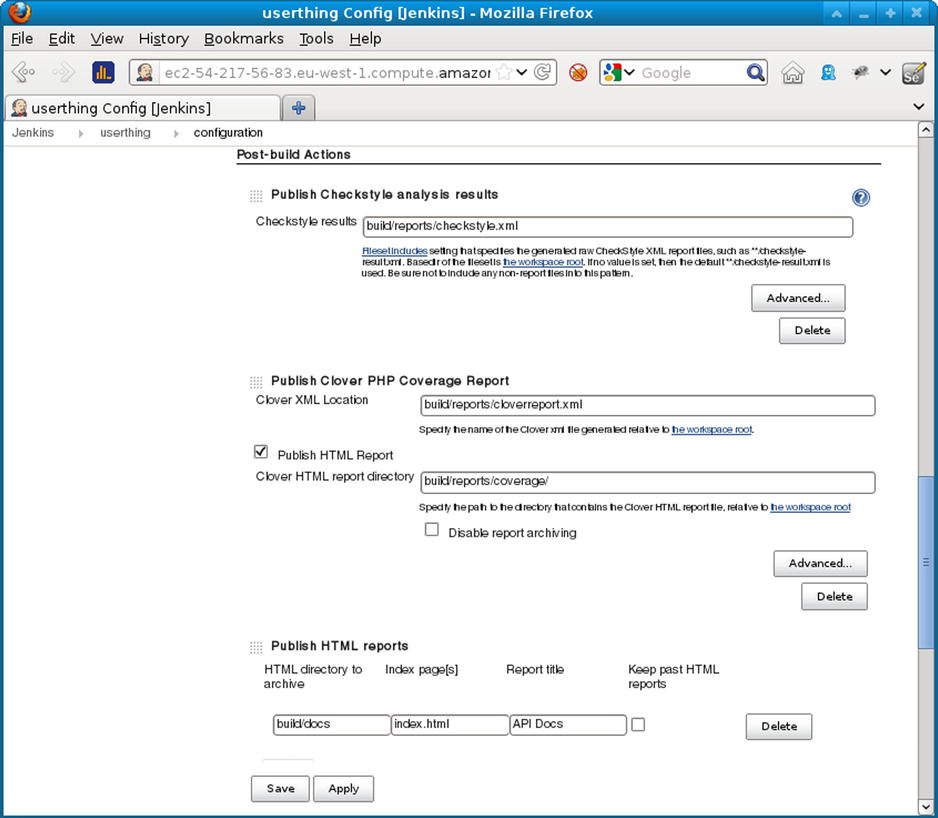Viewport: 938px width, 818px height.
Task: Click the Home icon in toolbar
Action: tap(792, 72)
